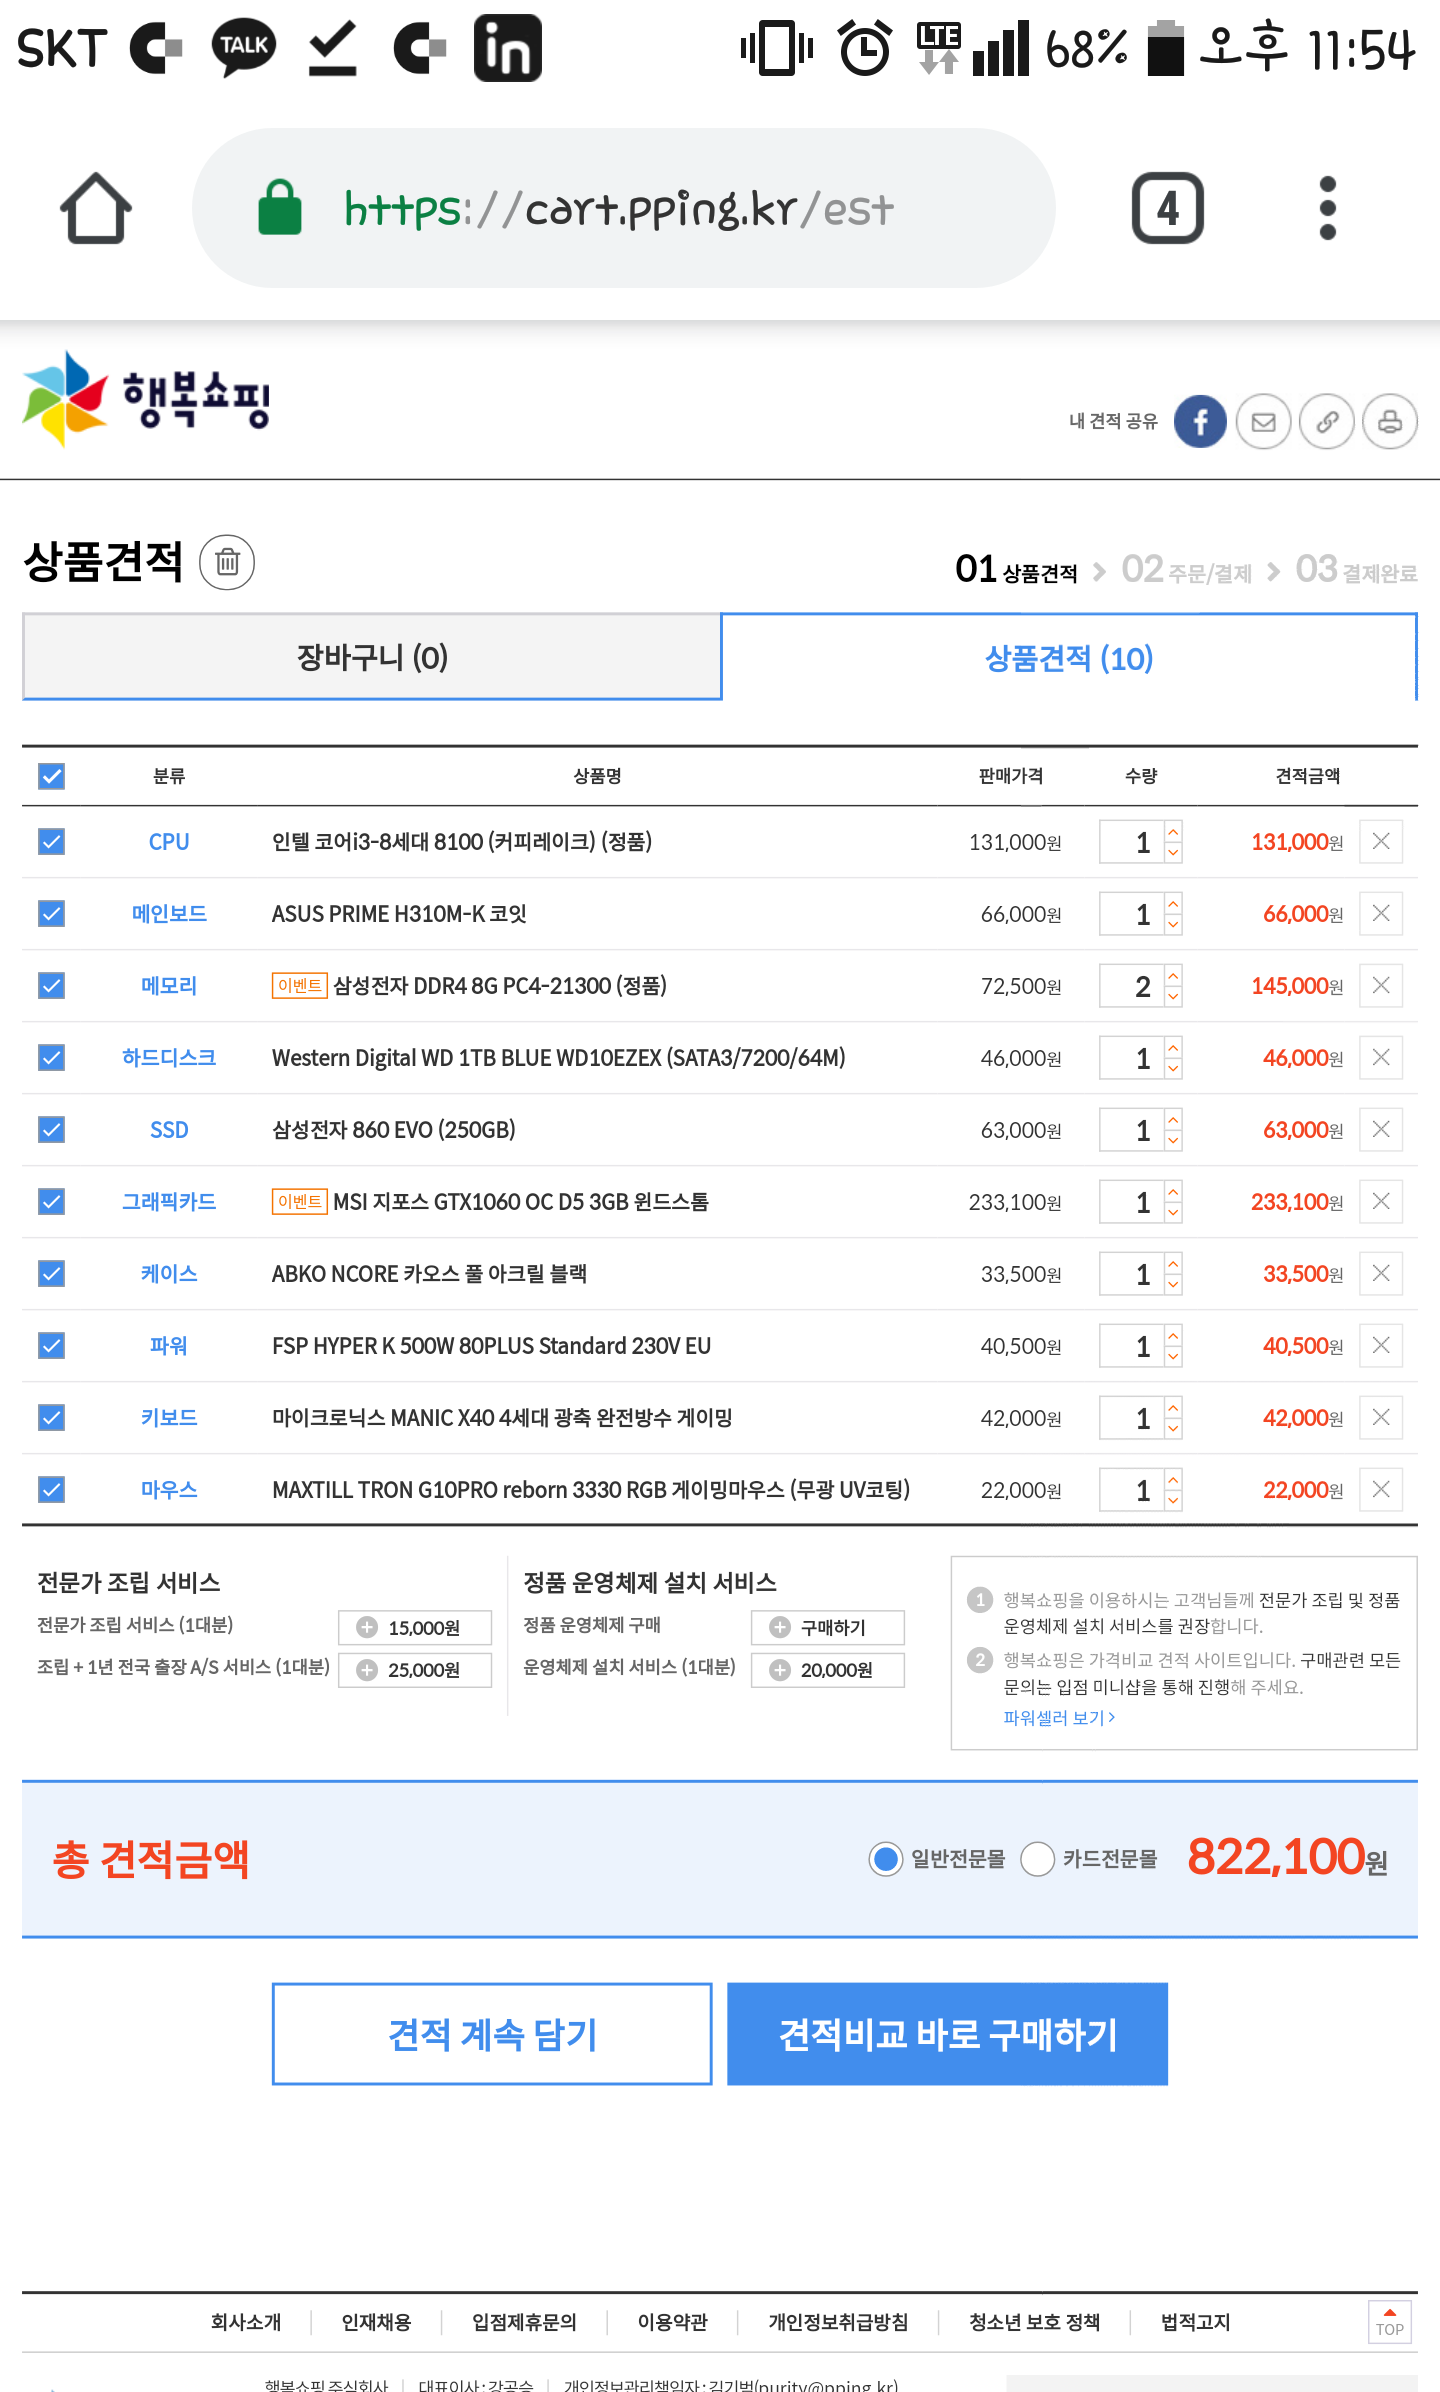
Task: Uncheck the 메인보드 row checkbox
Action: [x=51, y=914]
